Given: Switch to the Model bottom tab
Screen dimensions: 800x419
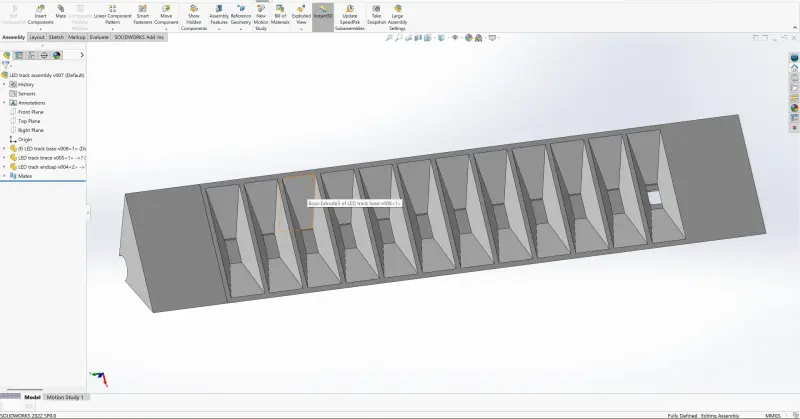Looking at the screenshot, I should pos(32,397).
